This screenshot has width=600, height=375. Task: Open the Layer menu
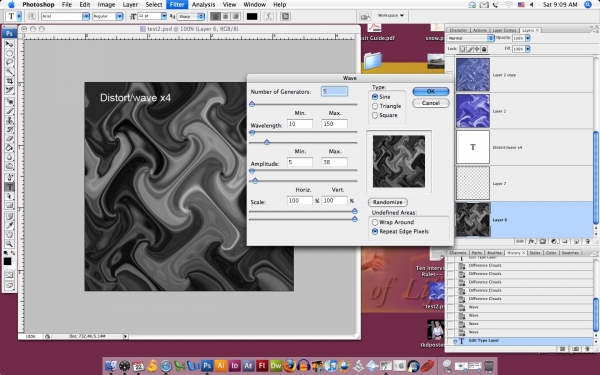130,5
